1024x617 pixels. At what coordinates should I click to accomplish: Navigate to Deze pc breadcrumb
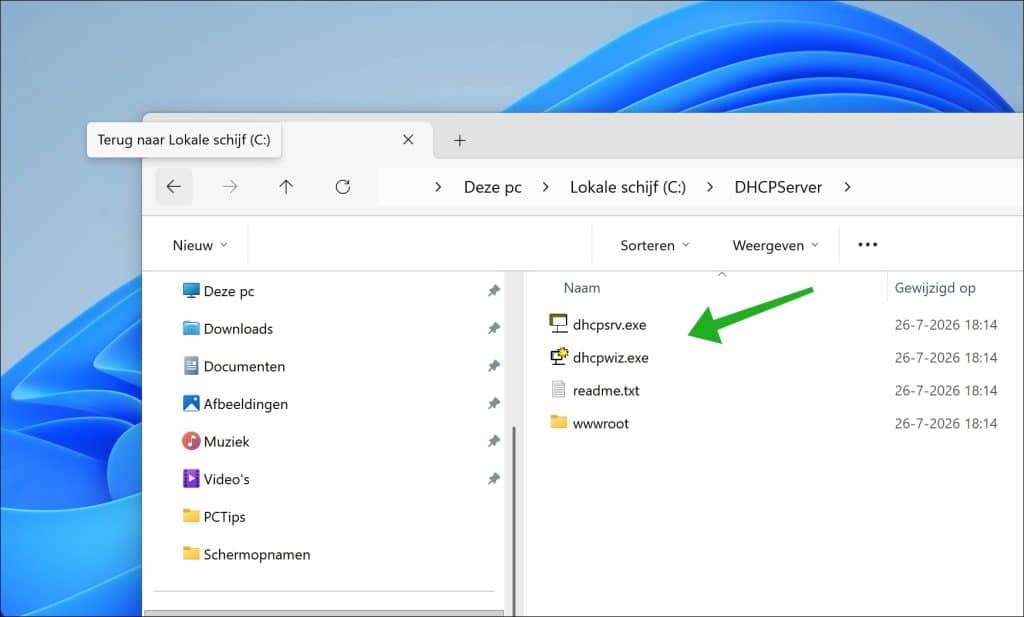[492, 187]
